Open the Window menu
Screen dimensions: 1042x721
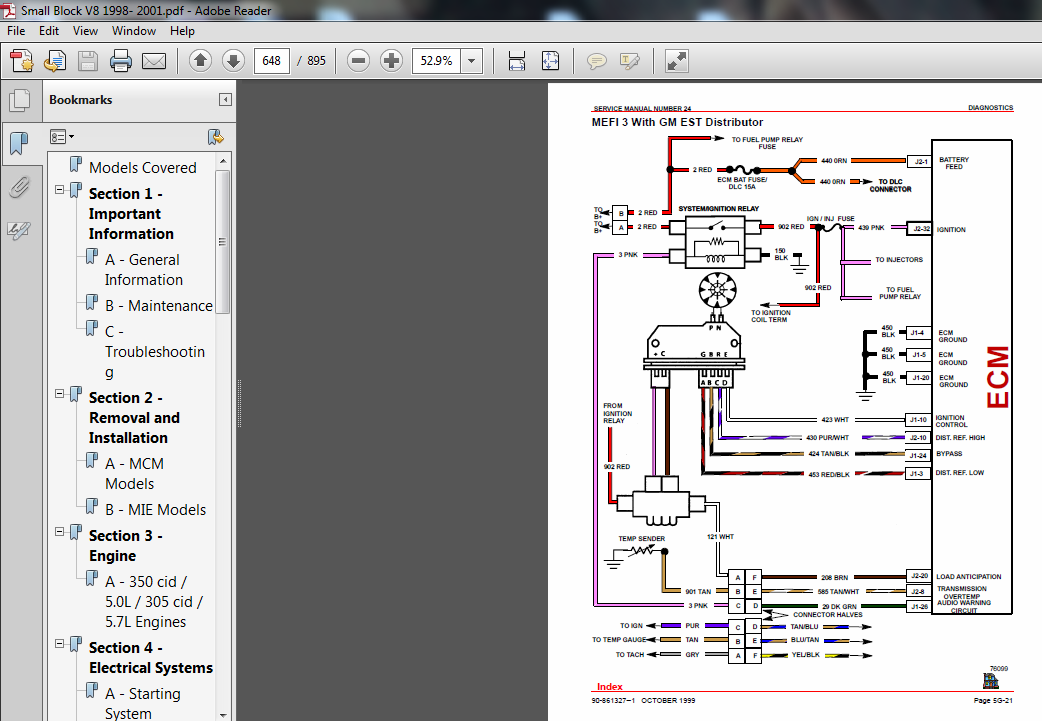133,31
